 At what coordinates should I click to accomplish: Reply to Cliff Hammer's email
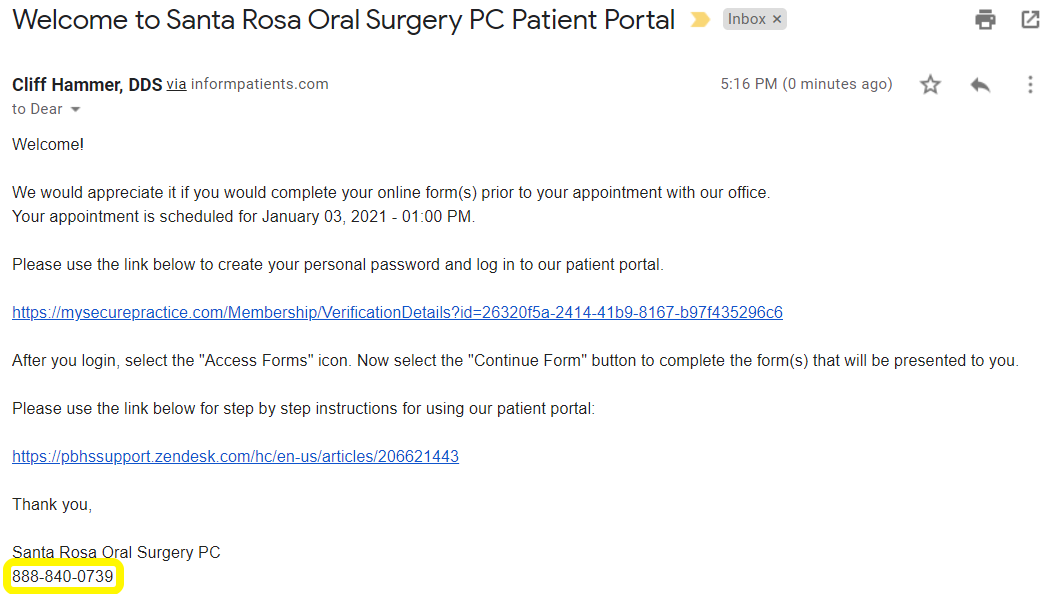pos(980,85)
